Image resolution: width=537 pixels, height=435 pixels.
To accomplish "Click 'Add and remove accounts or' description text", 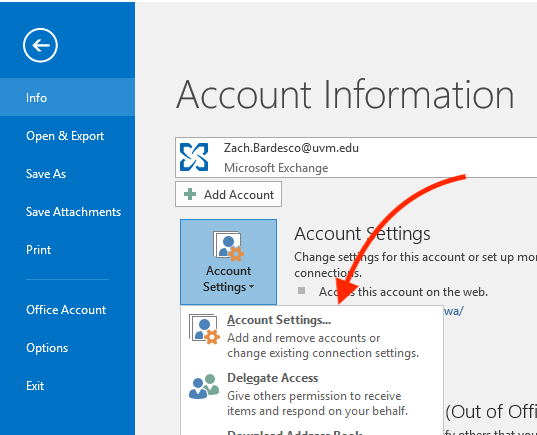I will 303,338.
